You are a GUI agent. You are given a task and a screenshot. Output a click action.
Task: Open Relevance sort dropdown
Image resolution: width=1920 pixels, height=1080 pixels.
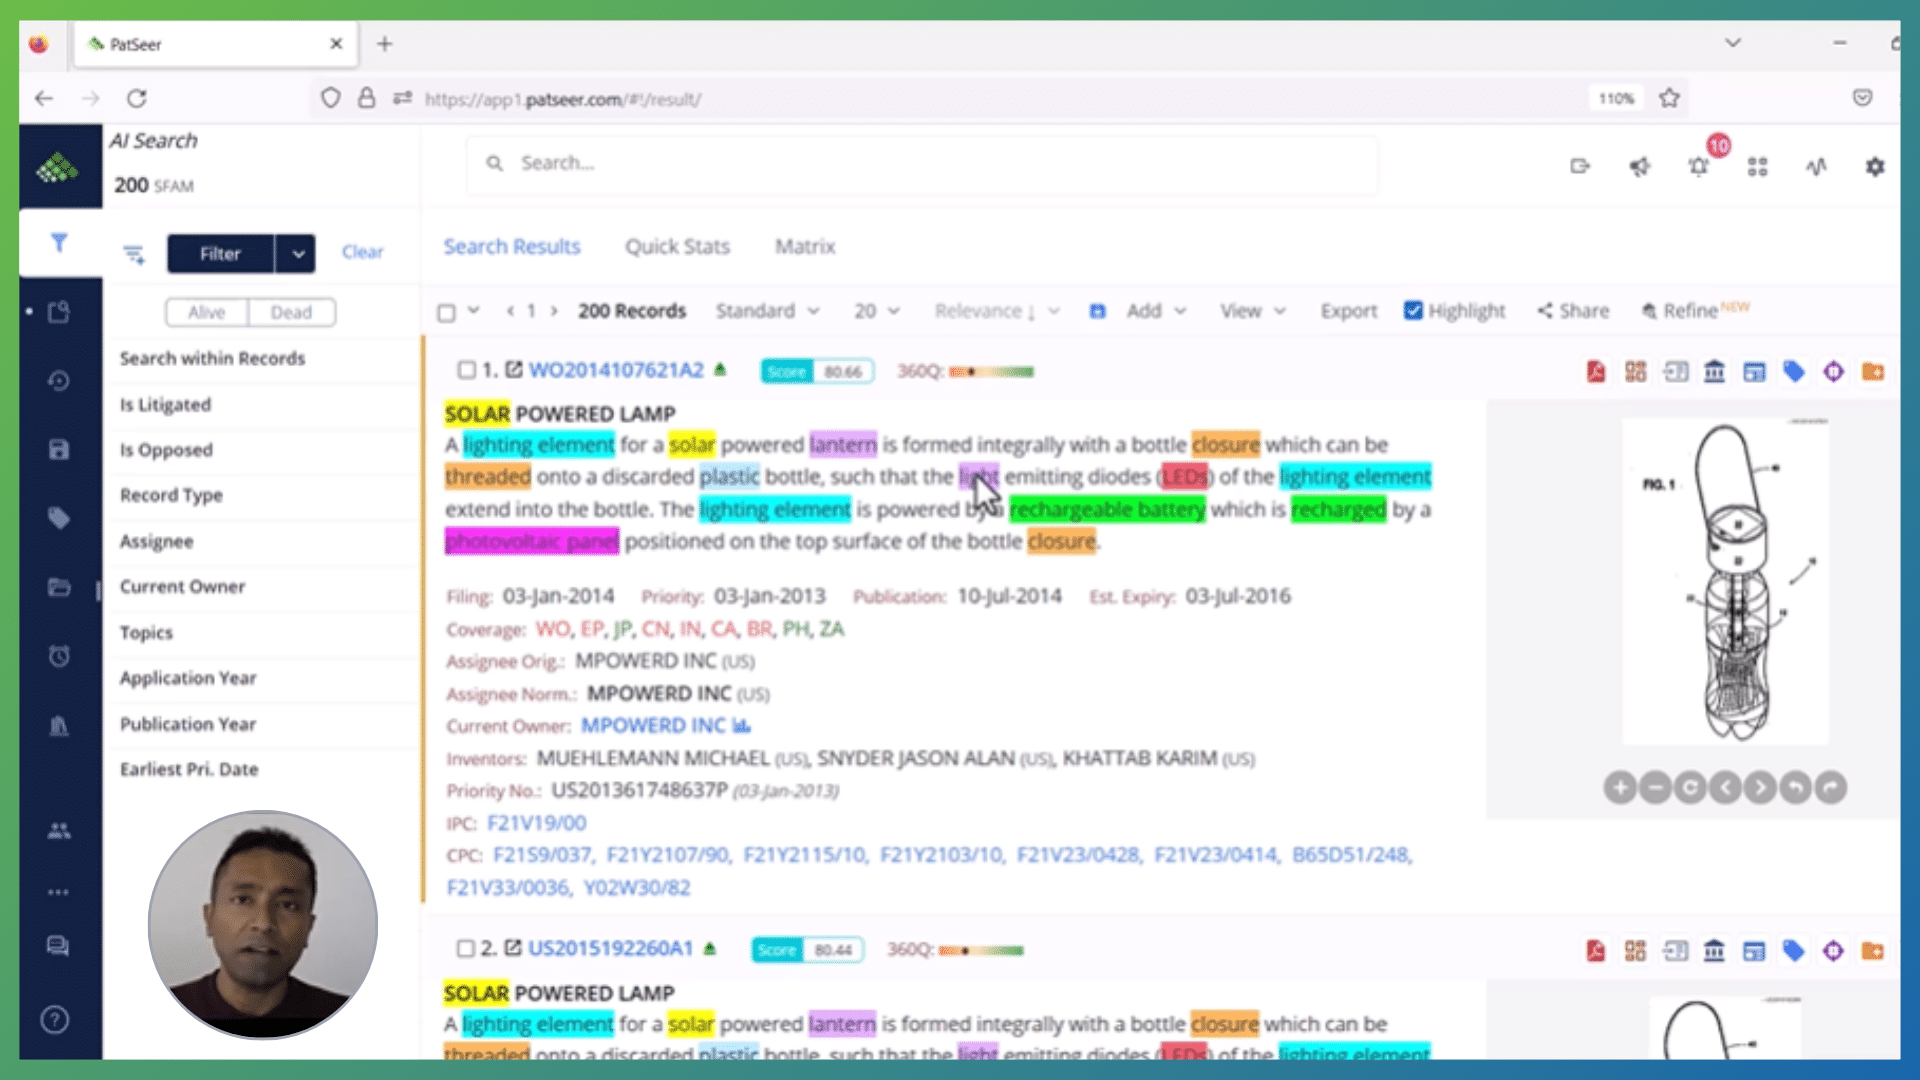(x=996, y=311)
